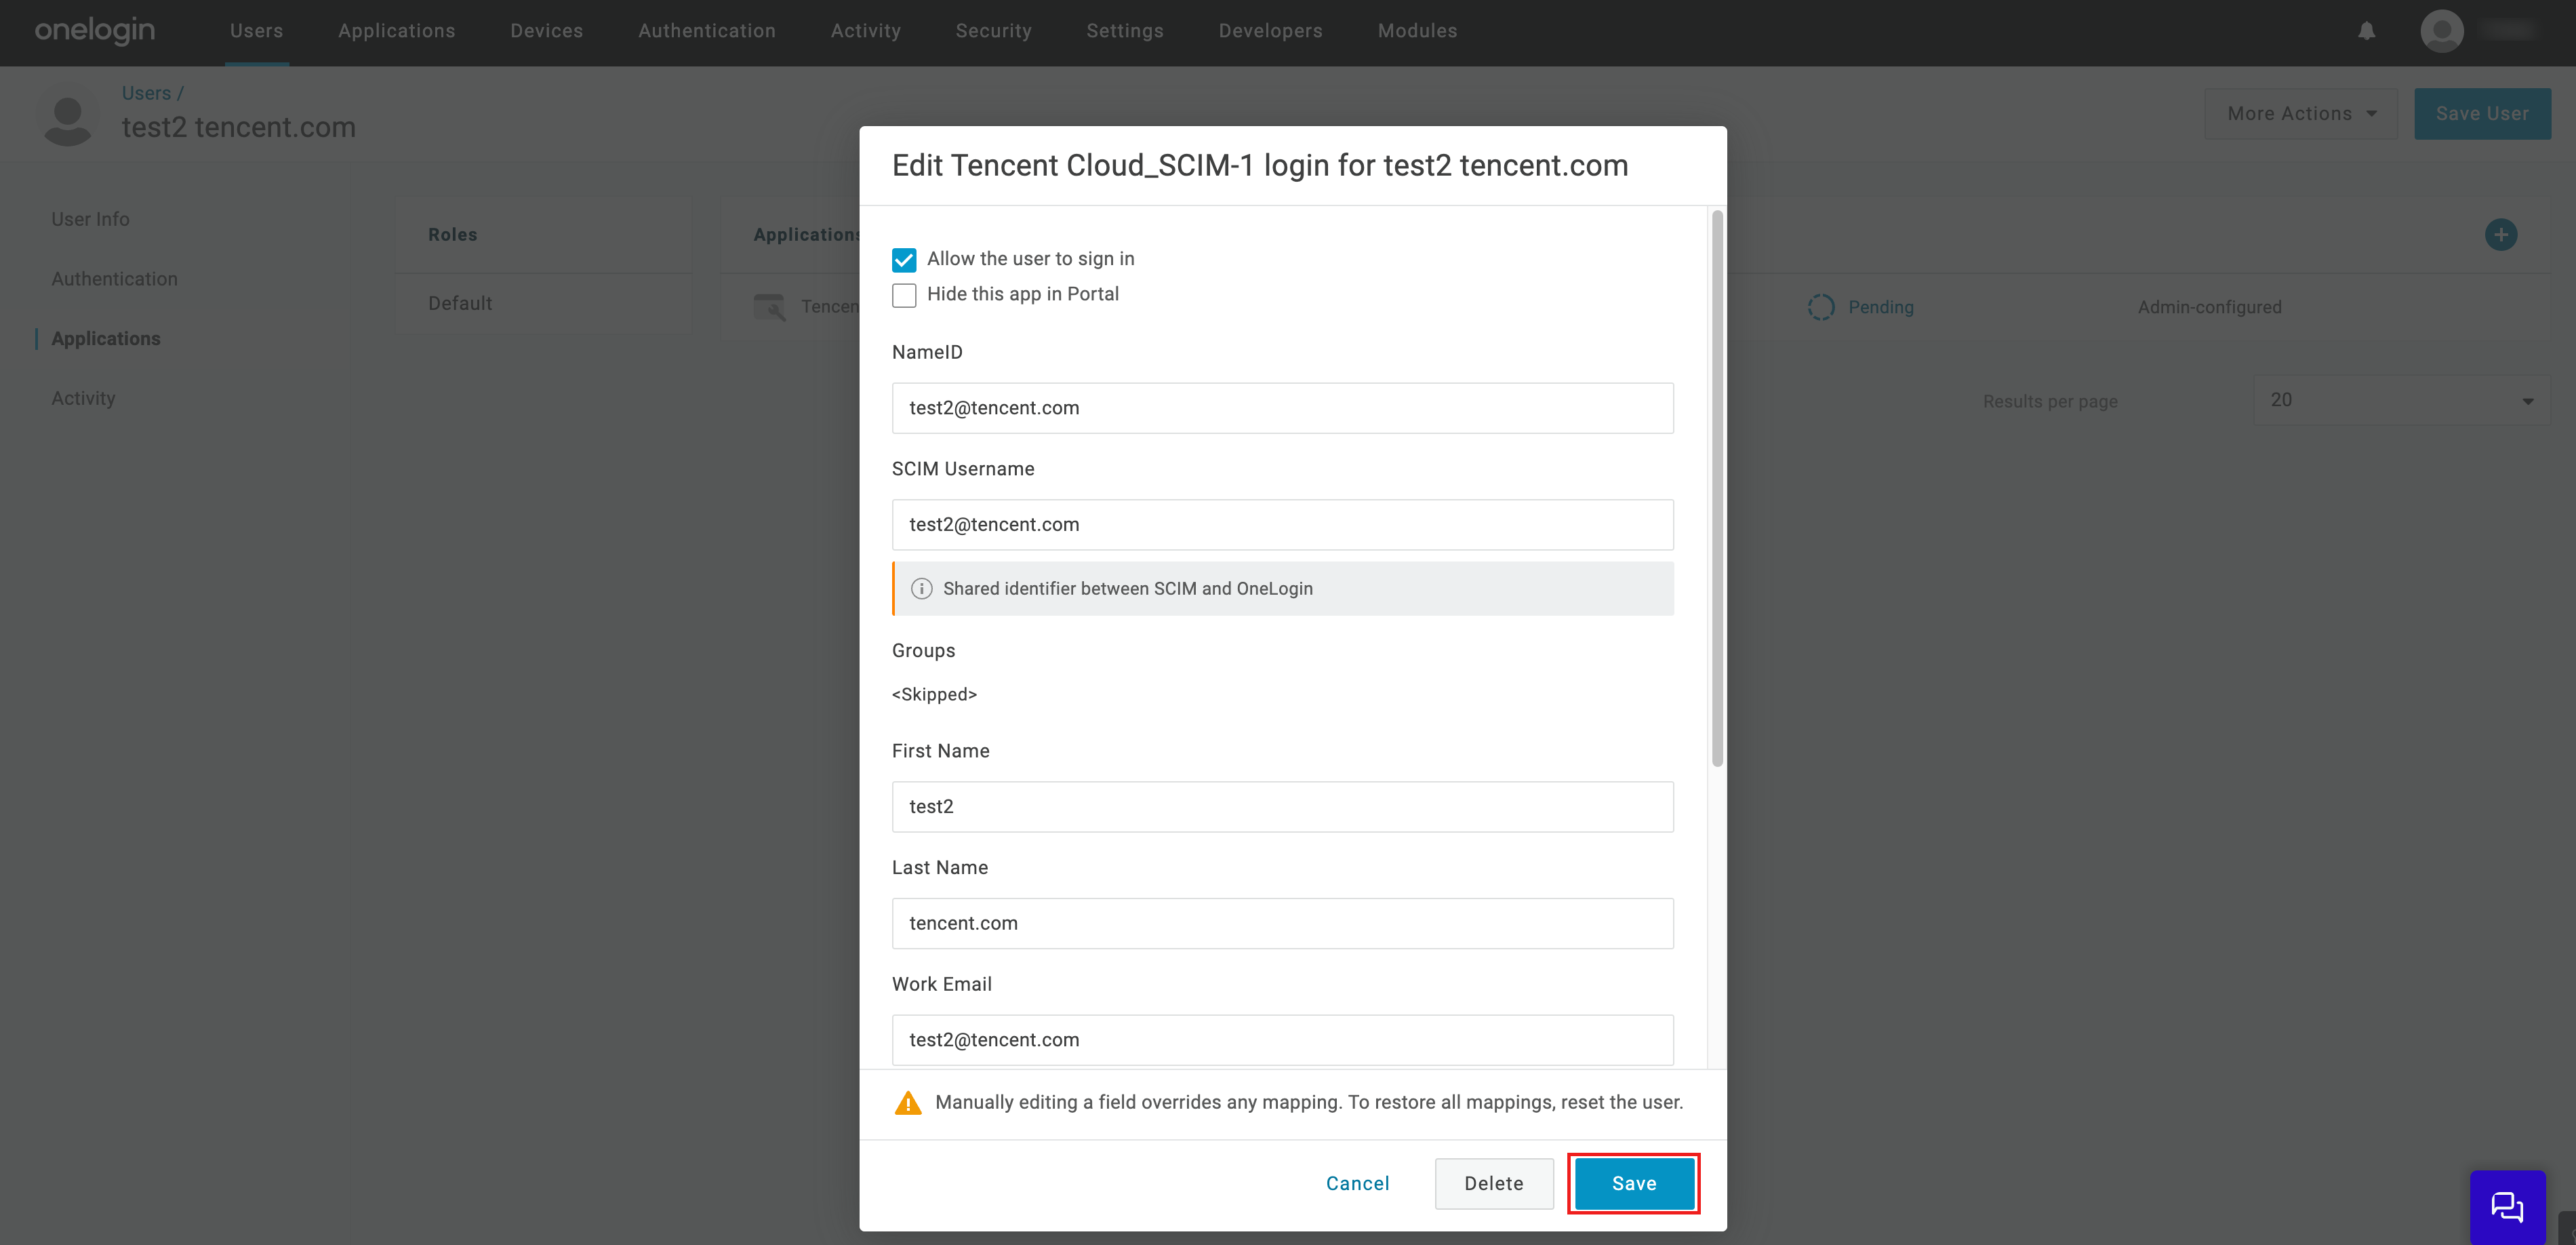Viewport: 2576px width, 1245px height.
Task: Open the user avatar menu
Action: click(x=2441, y=31)
